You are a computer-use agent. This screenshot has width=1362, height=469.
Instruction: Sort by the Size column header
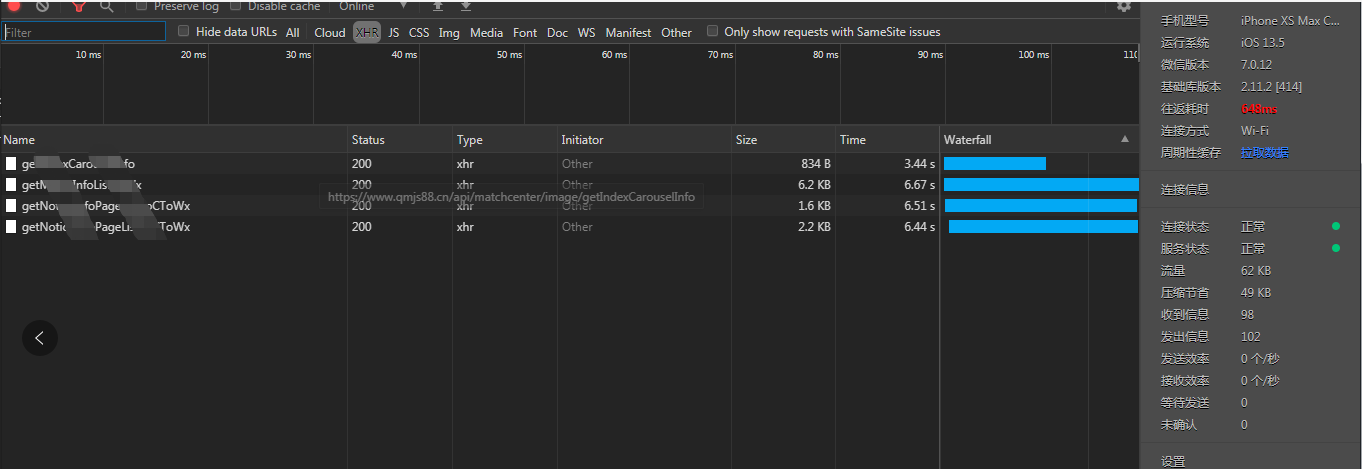[783, 140]
